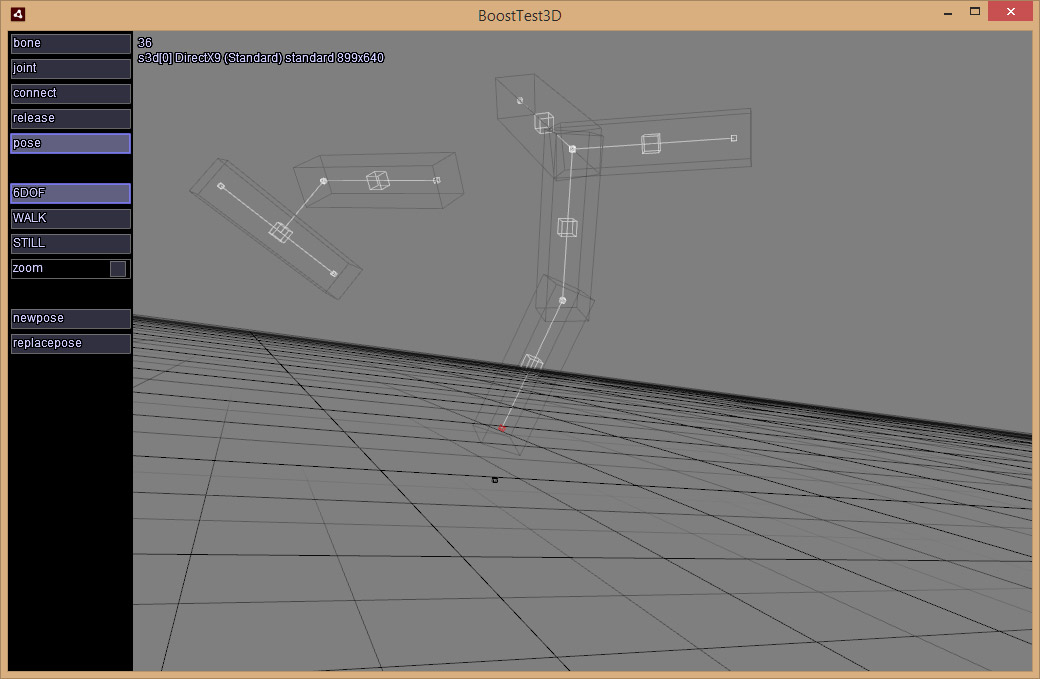Switch to WALK mode

[70, 218]
